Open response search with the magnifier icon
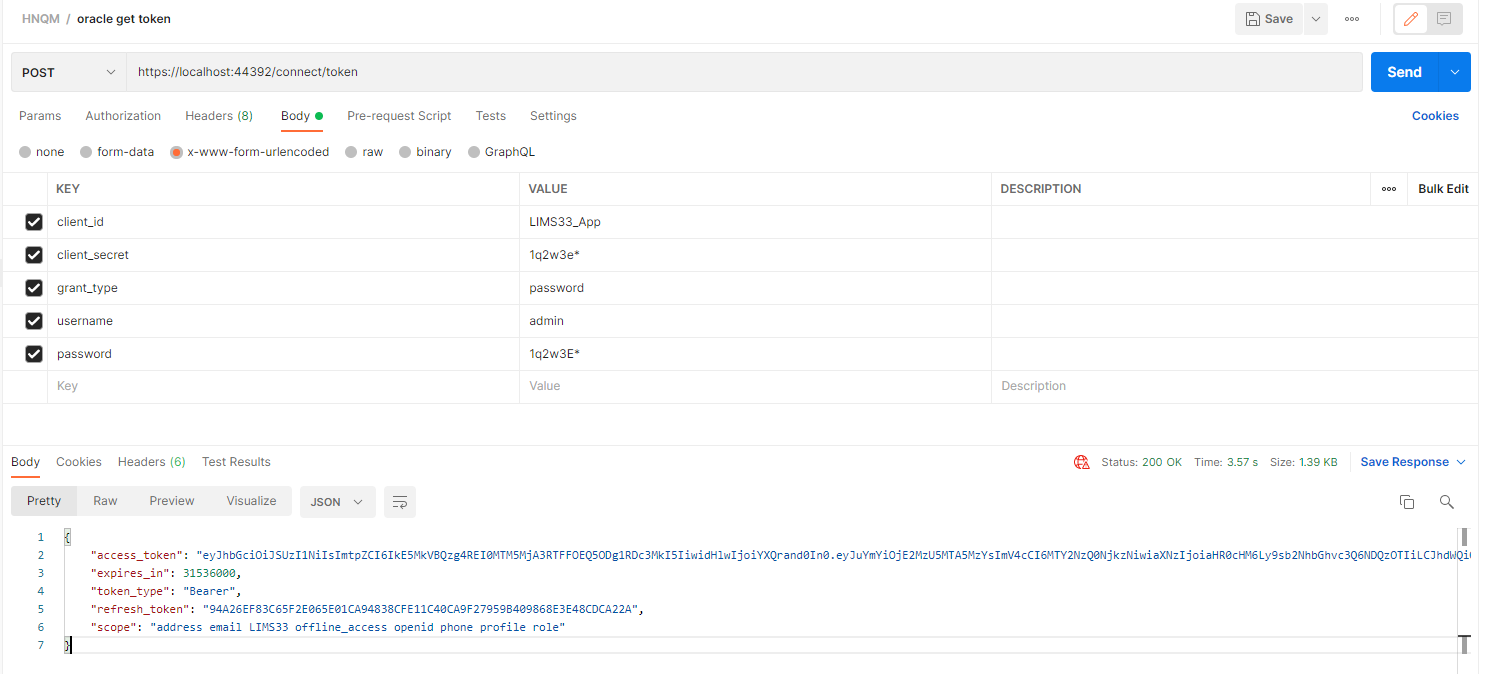The width and height of the screenshot is (1488, 674). (1447, 501)
